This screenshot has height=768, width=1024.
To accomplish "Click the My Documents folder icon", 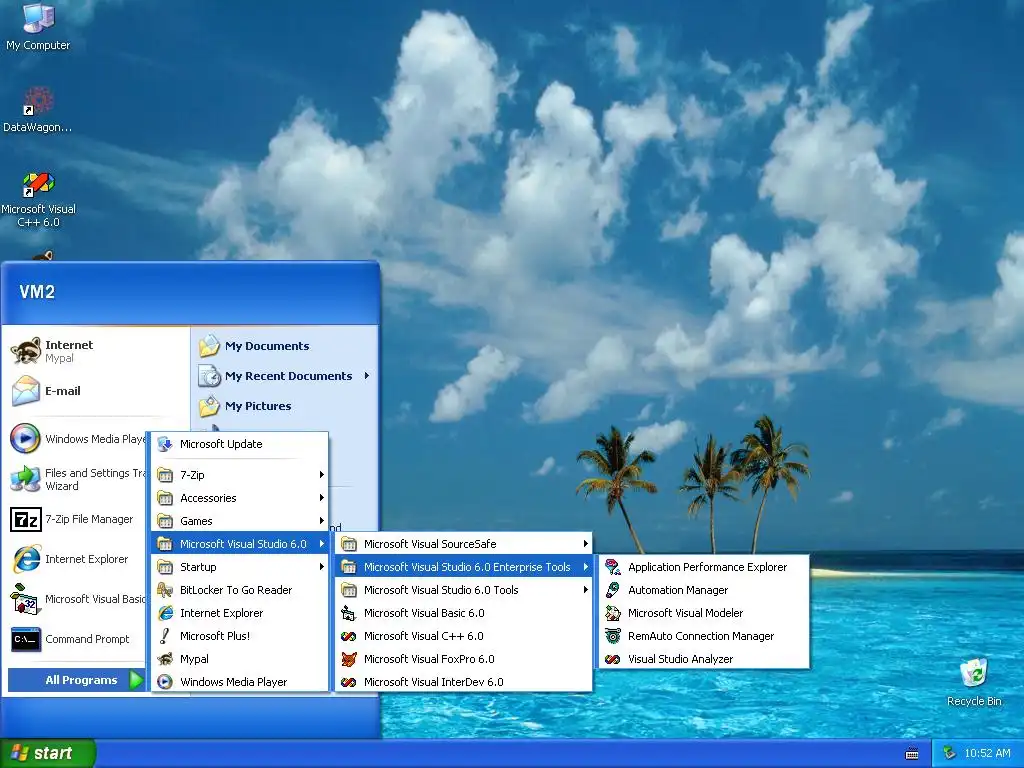I will 209,345.
